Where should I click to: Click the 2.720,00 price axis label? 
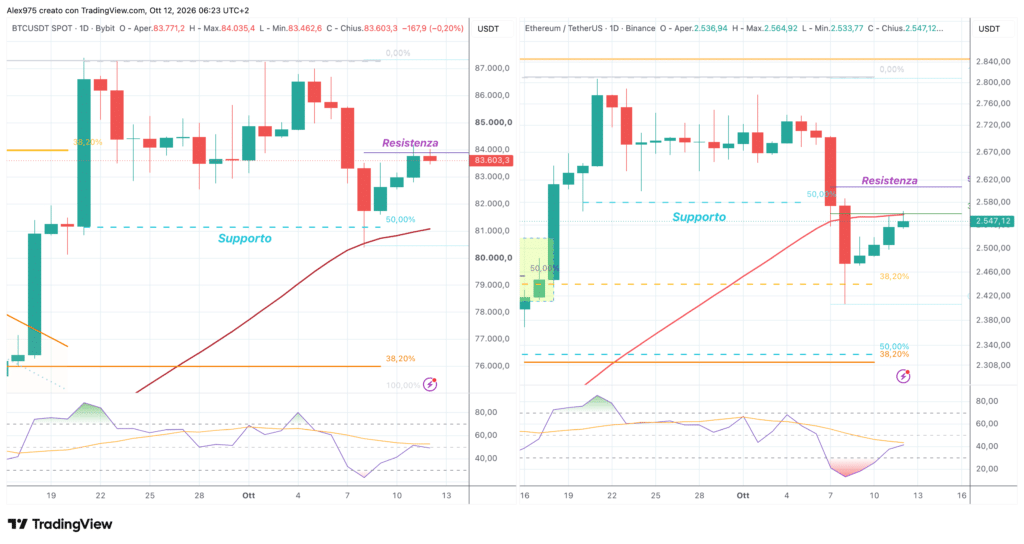993,125
